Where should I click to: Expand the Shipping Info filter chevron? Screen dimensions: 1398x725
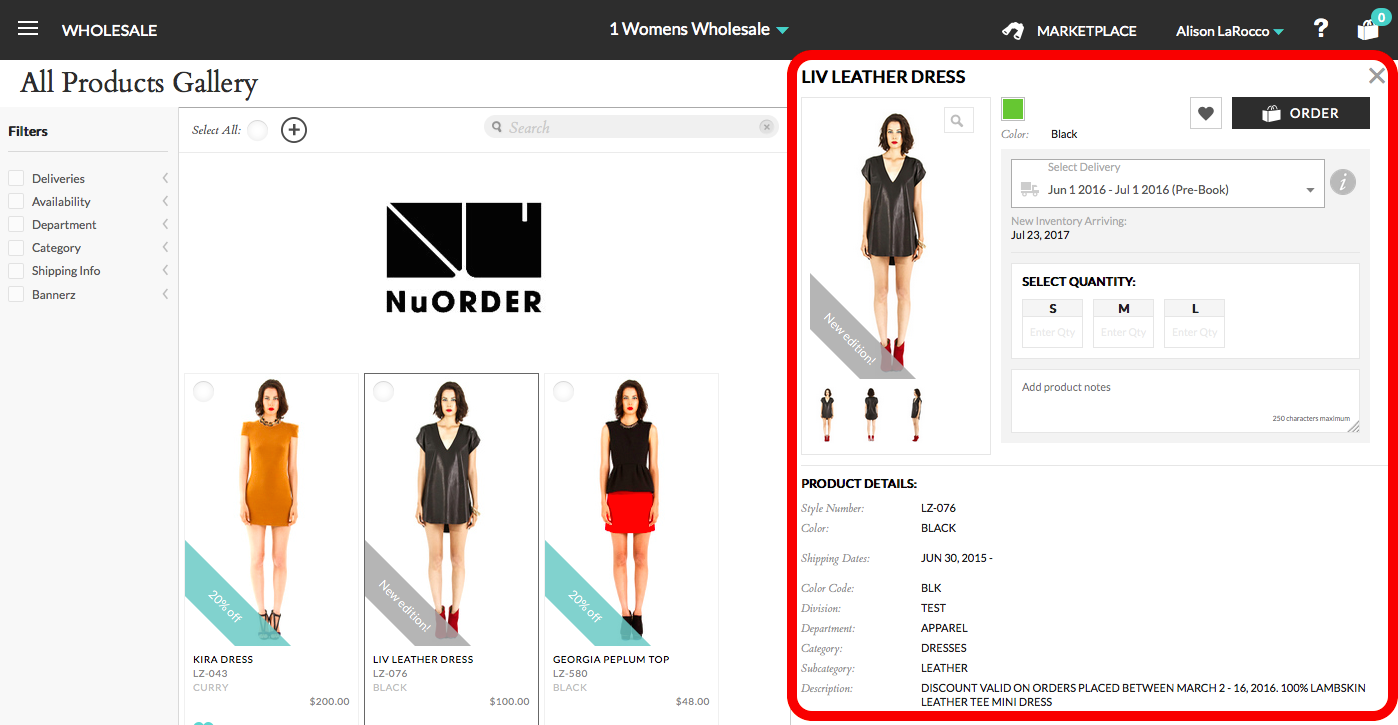point(165,270)
